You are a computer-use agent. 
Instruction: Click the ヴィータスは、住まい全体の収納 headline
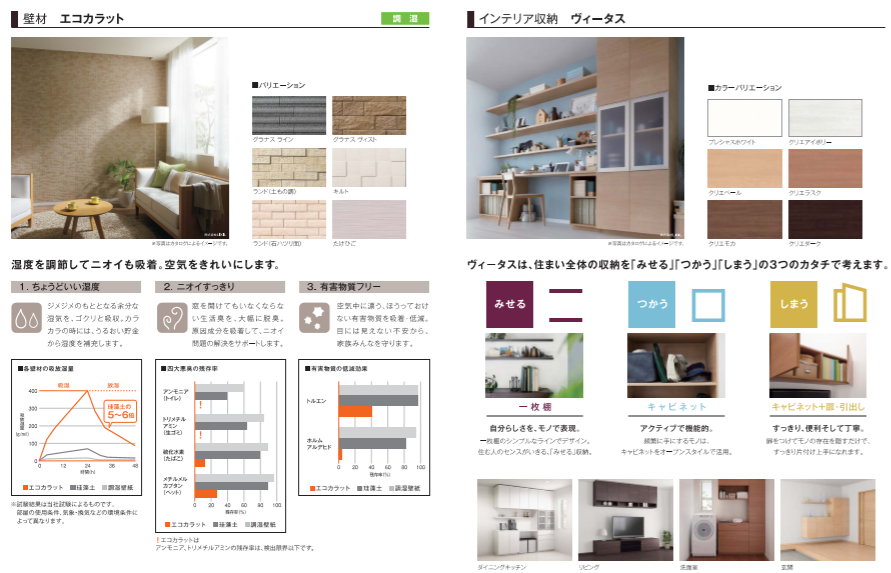click(x=677, y=265)
